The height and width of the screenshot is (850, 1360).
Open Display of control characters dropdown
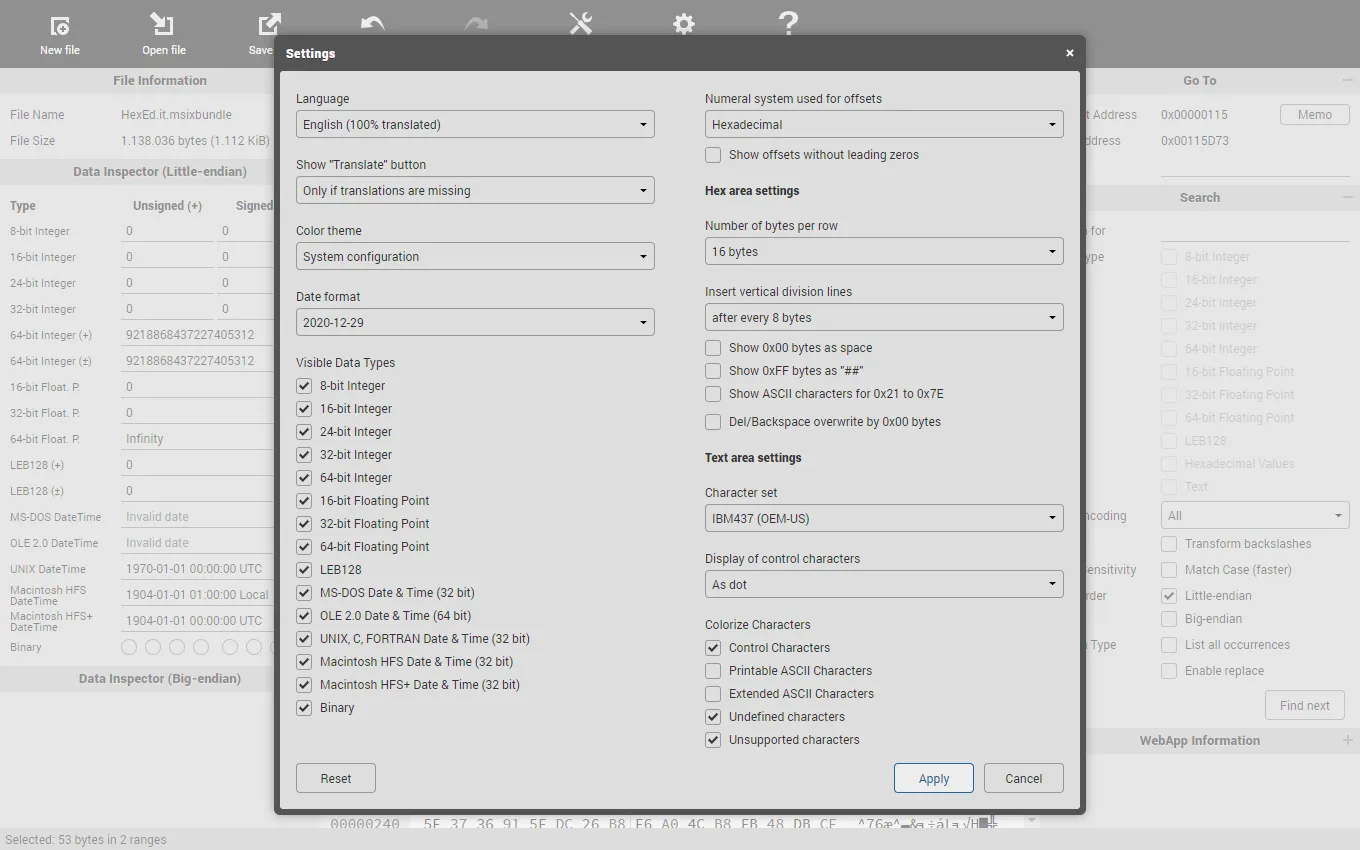[x=884, y=584]
